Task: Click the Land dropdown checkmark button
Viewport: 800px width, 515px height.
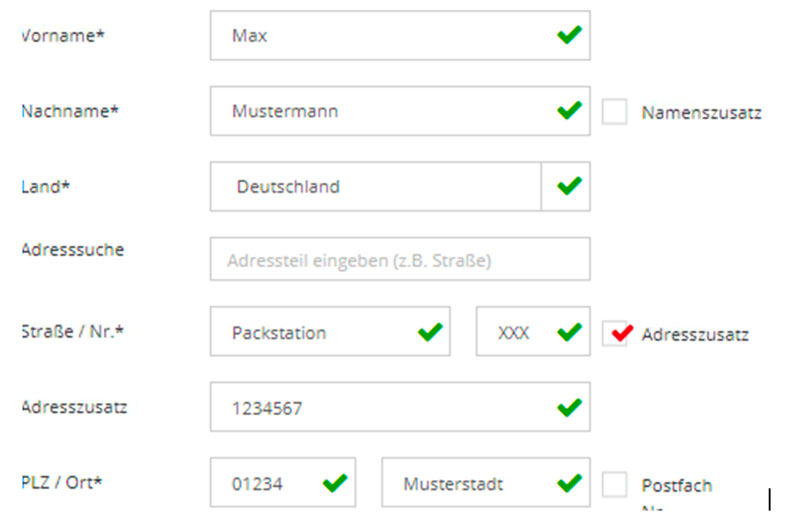Action: pos(566,187)
